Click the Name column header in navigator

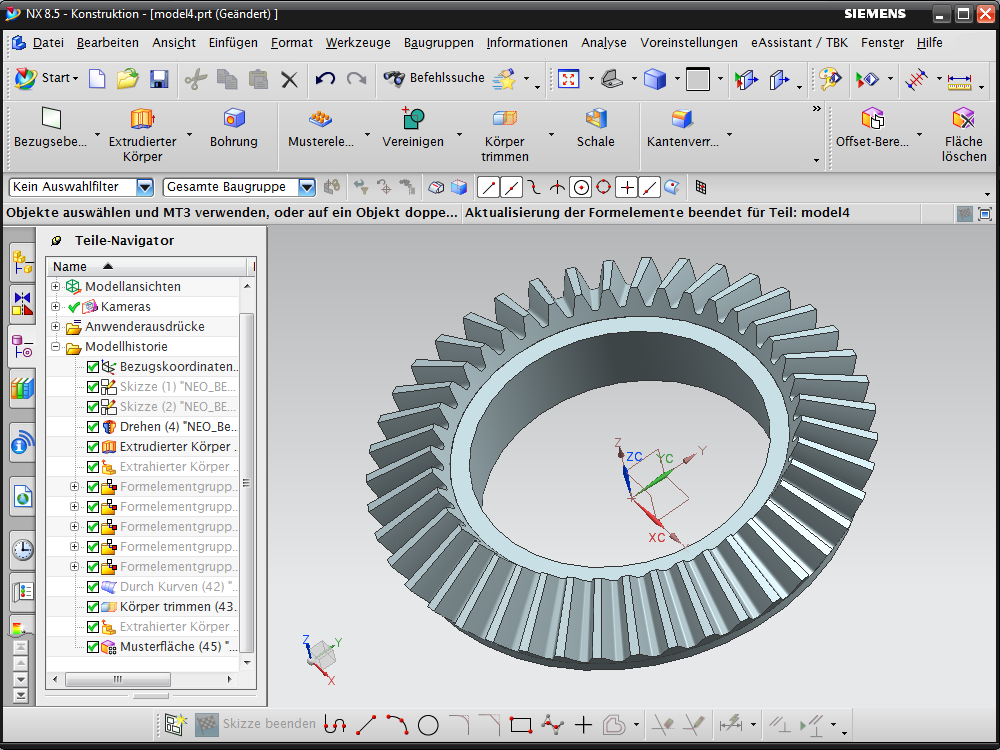pos(70,267)
